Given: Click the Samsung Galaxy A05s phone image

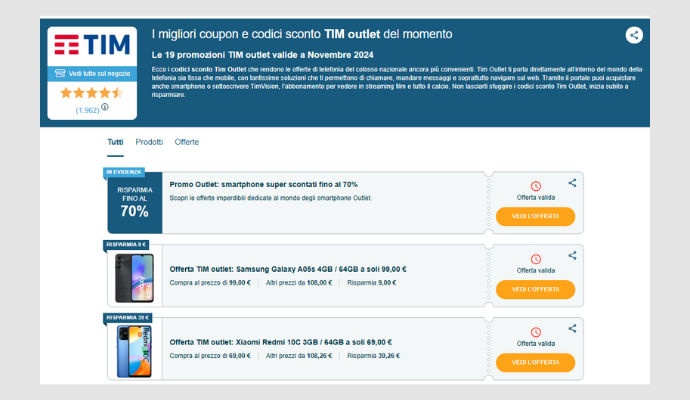Looking at the screenshot, I should tap(134, 278).
